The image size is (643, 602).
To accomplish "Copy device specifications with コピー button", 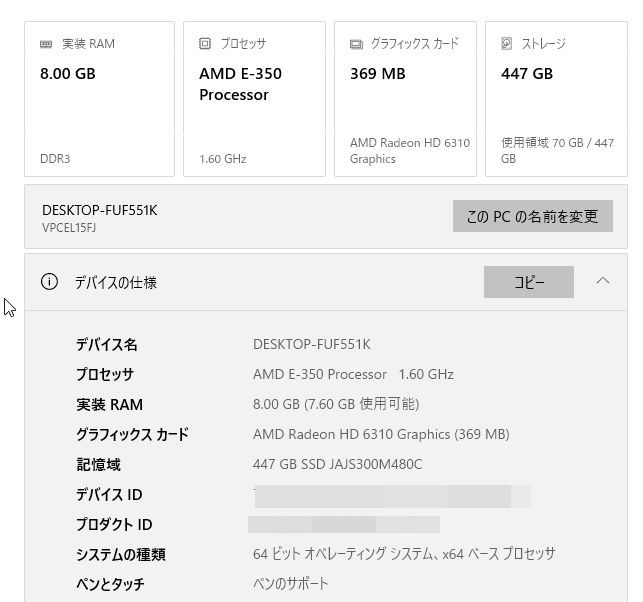I will (528, 282).
